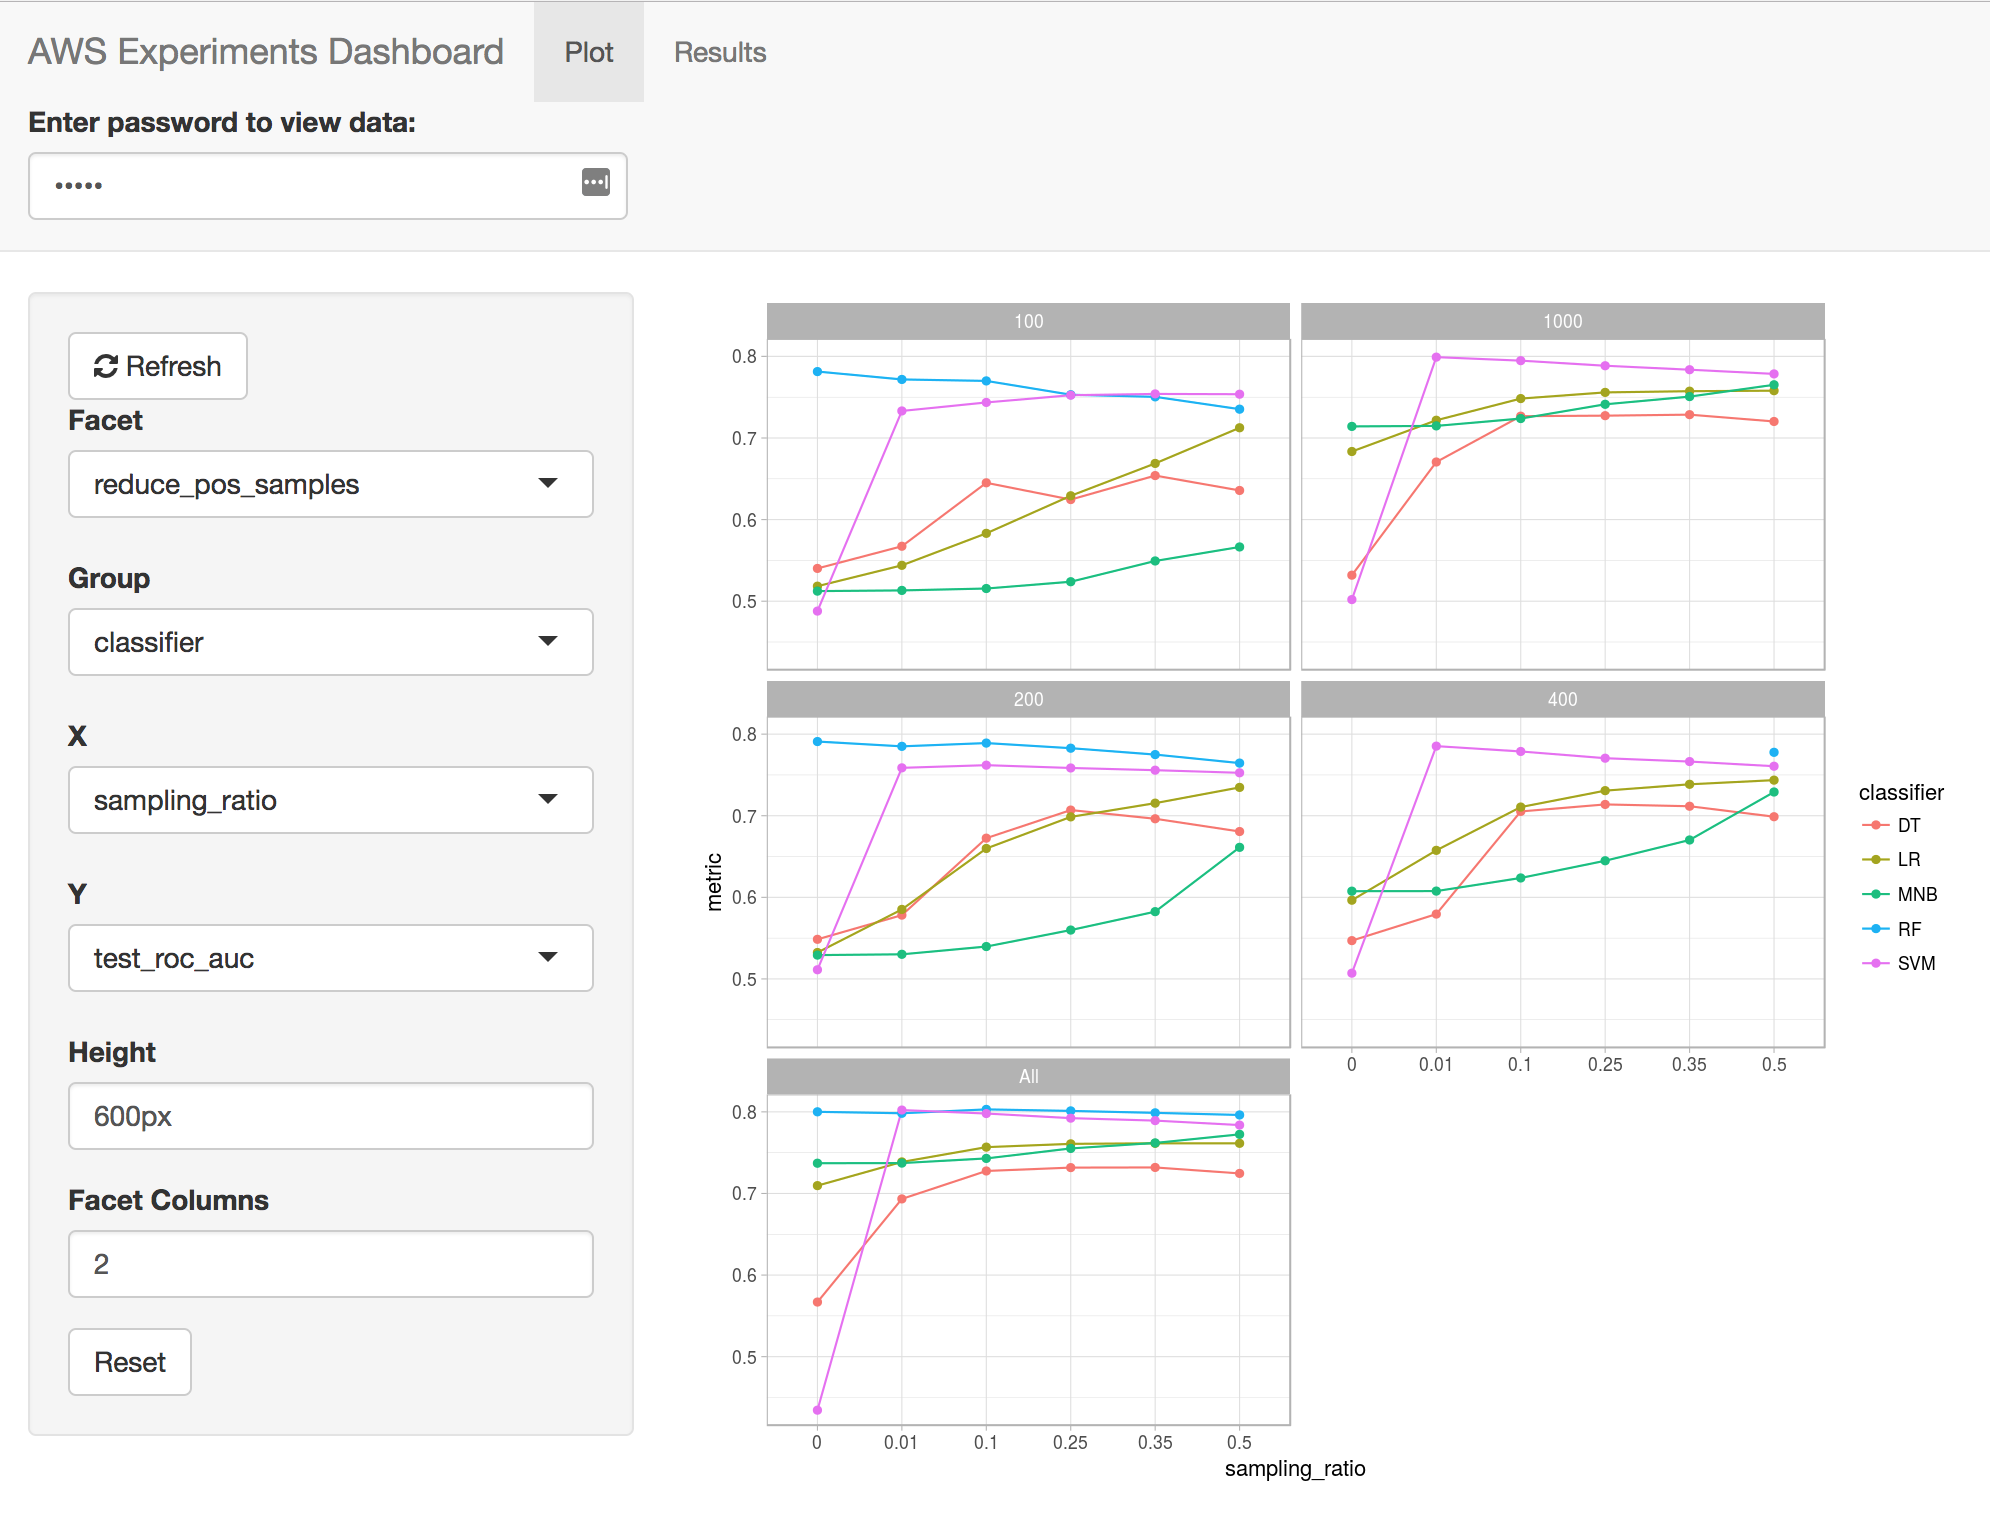The width and height of the screenshot is (1990, 1534).
Task: Expand the Group classifier dropdown
Action: 330,642
